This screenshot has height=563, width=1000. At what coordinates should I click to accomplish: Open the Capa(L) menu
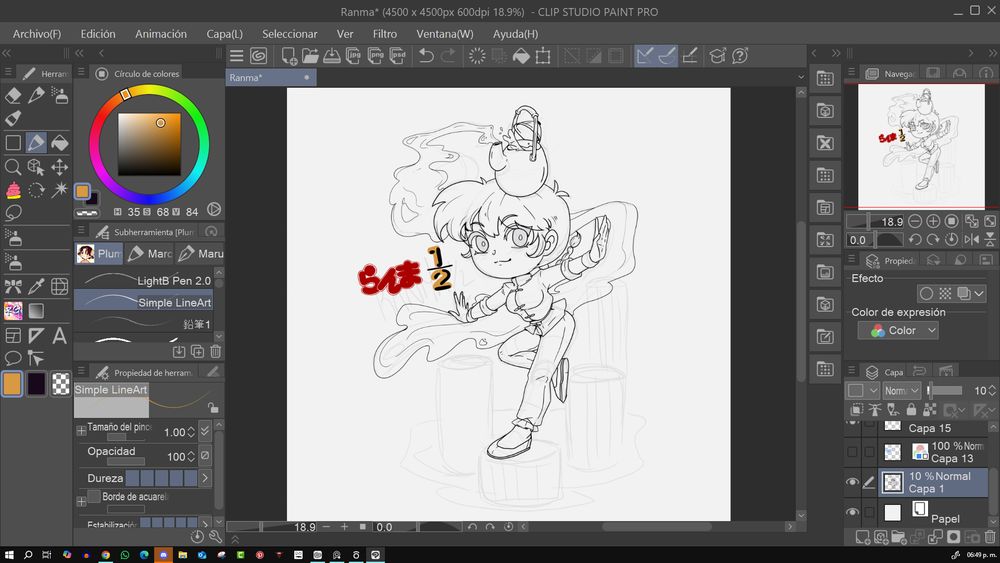coord(224,34)
